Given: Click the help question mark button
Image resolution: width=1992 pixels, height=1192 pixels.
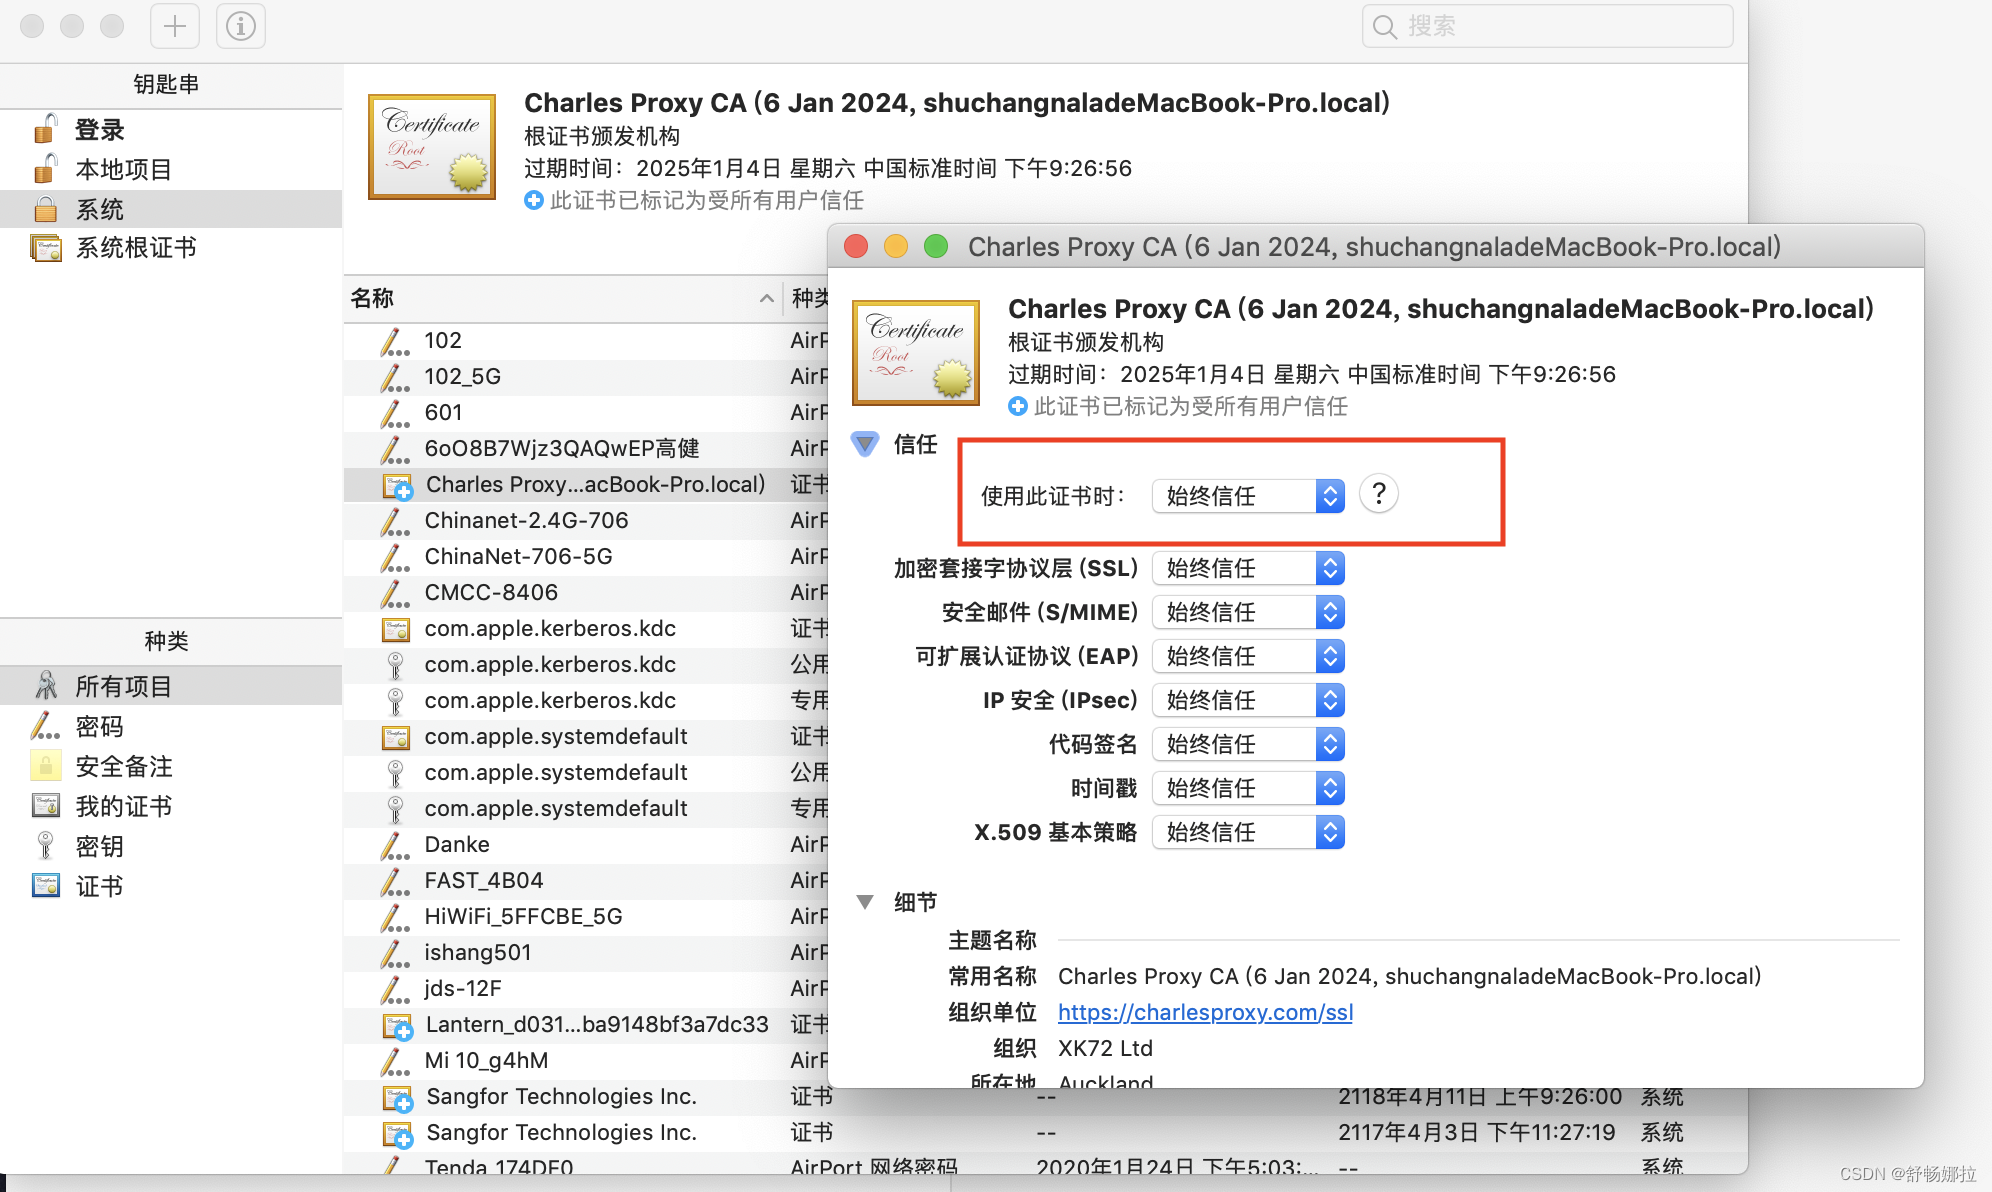Looking at the screenshot, I should point(1379,493).
